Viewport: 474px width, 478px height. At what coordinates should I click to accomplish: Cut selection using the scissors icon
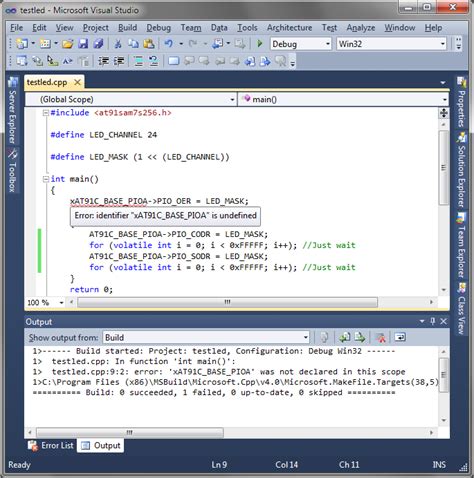(x=118, y=44)
